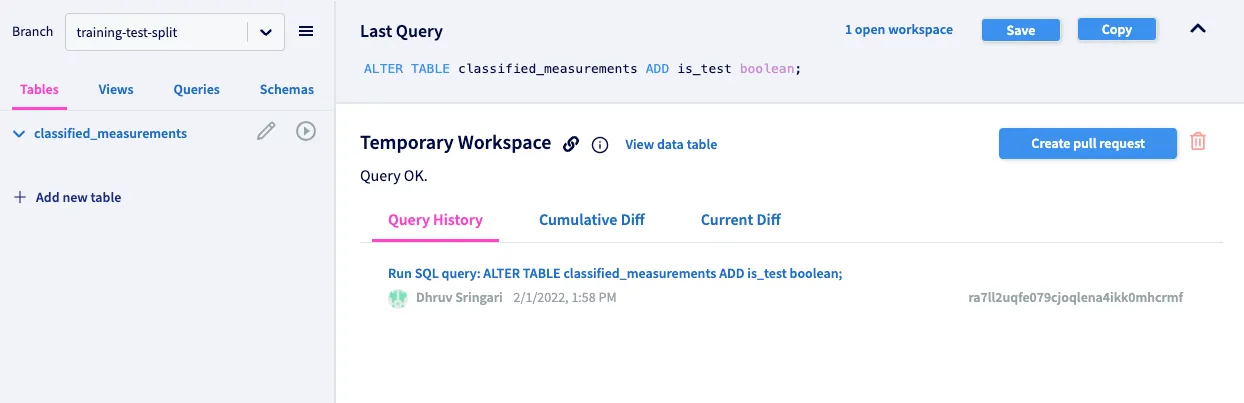Switch to Current Diff tab
Viewport: 1244px width, 403px height.
point(741,220)
